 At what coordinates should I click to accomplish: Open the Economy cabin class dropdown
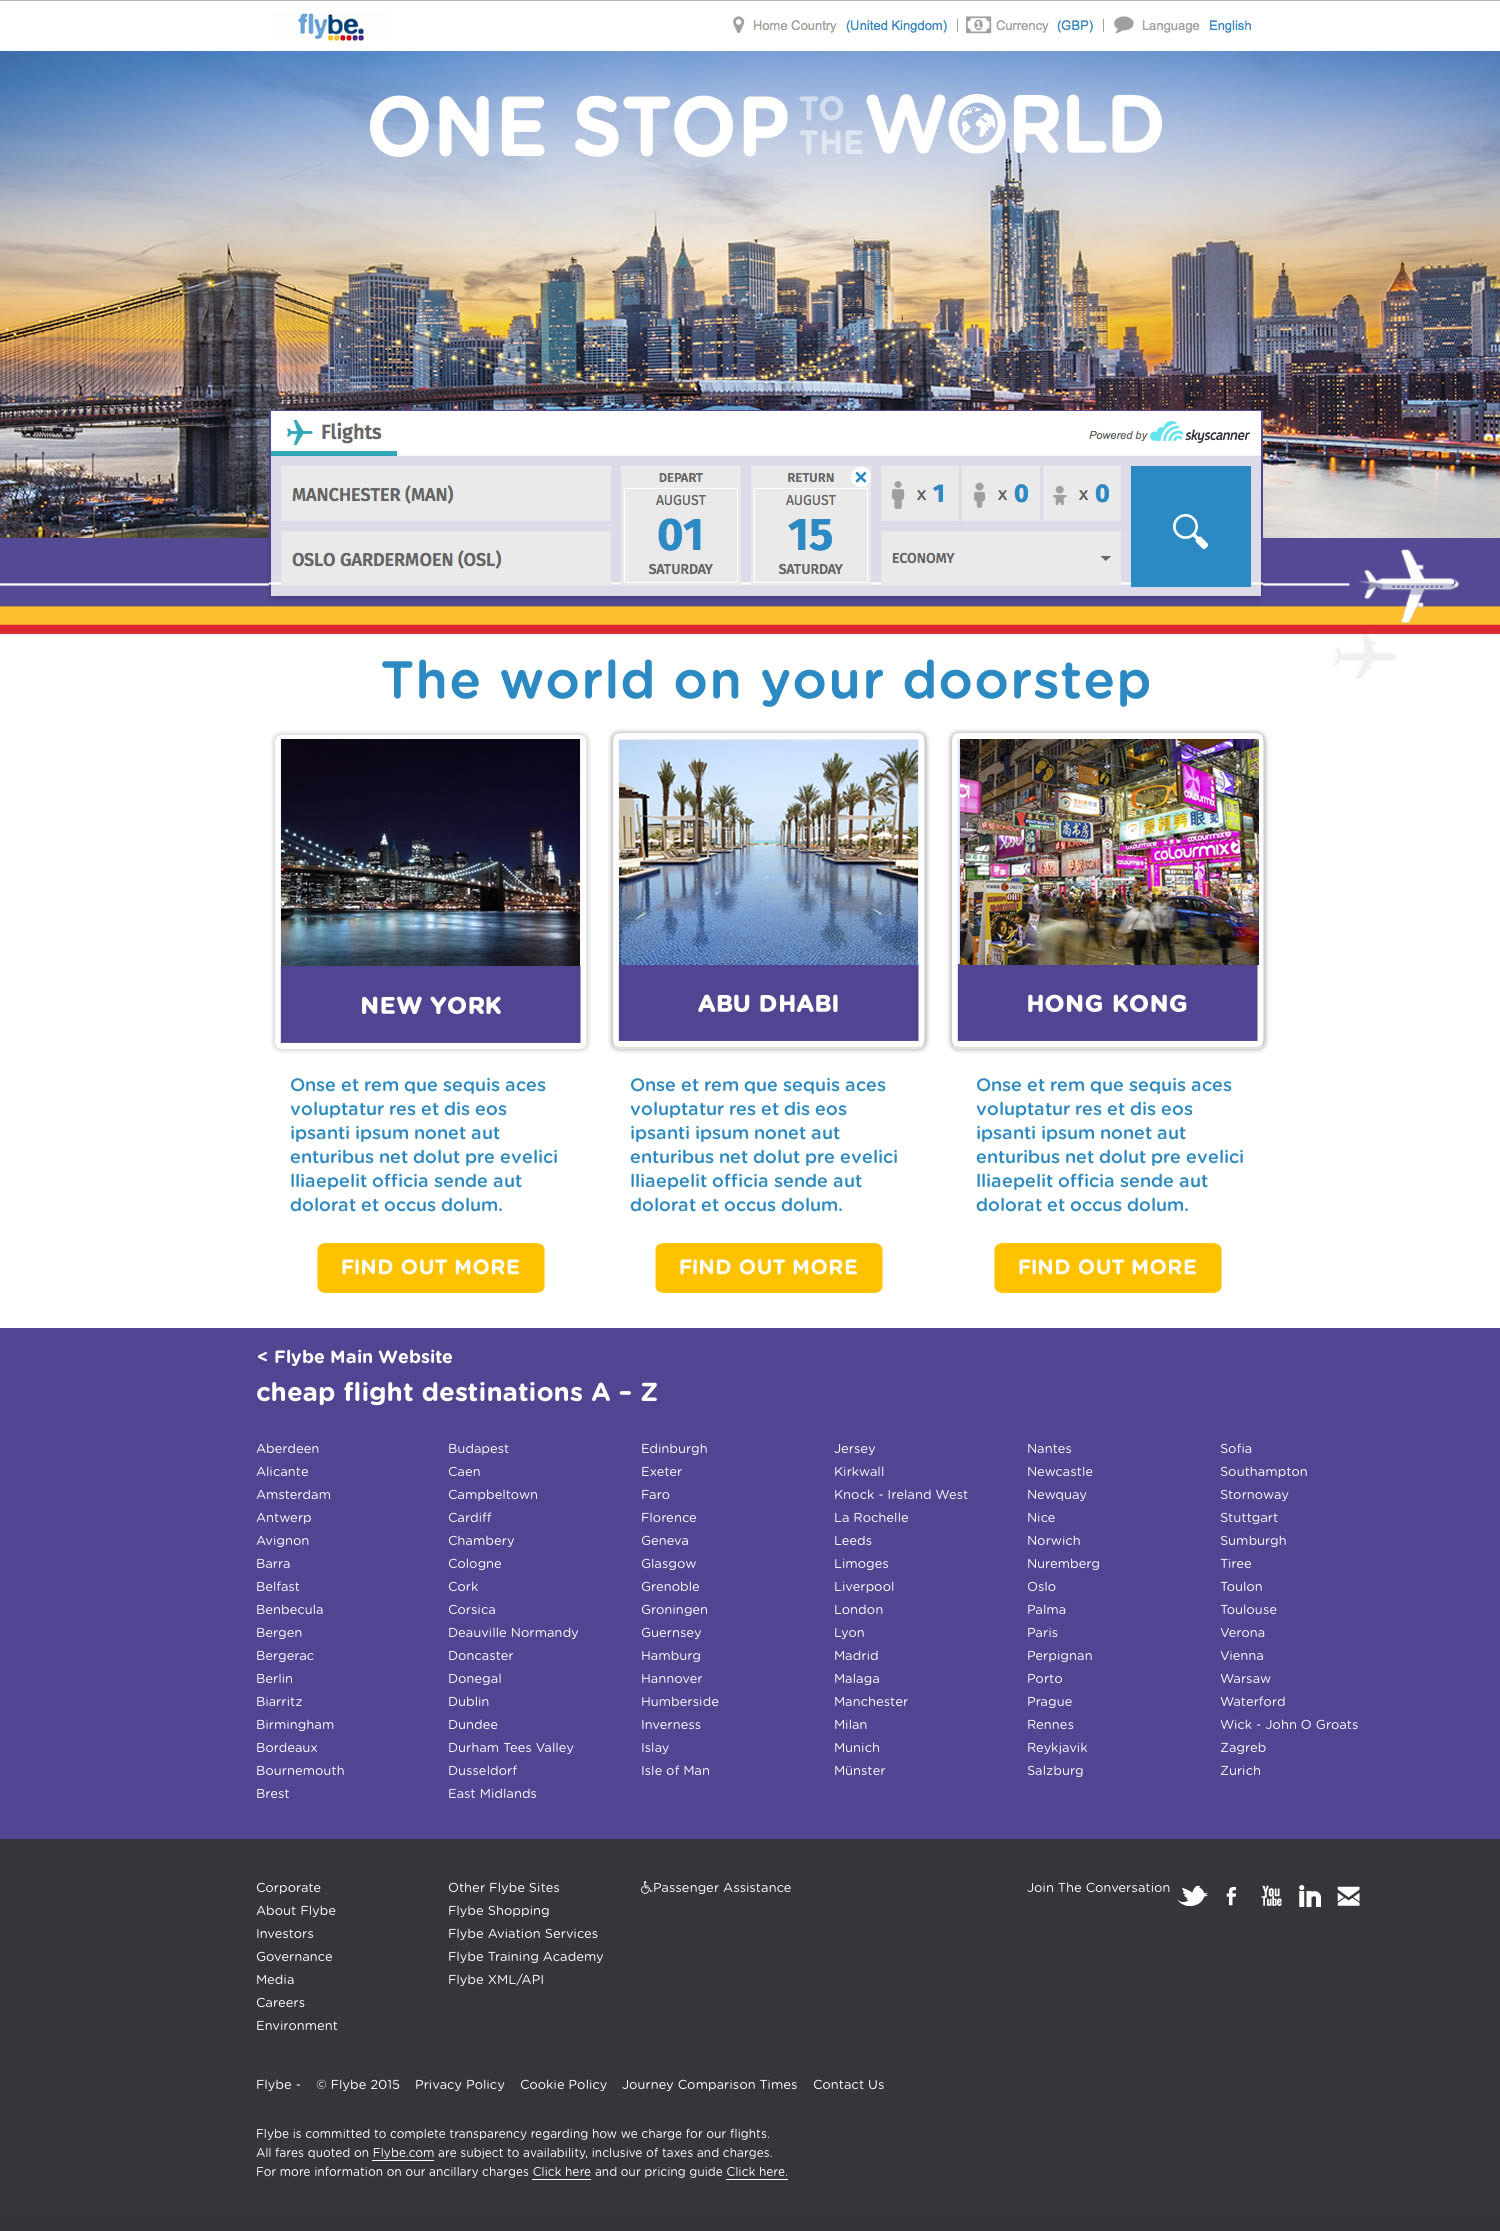(1000, 558)
